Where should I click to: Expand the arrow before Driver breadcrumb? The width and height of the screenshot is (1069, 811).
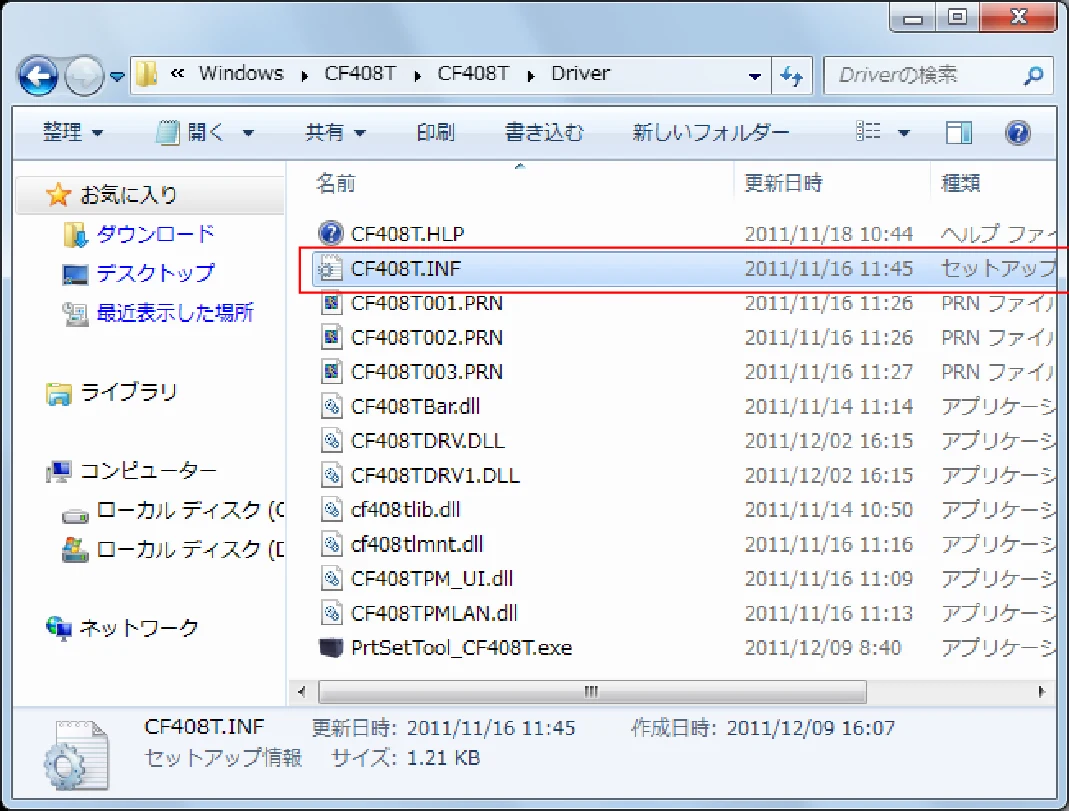[x=530, y=75]
